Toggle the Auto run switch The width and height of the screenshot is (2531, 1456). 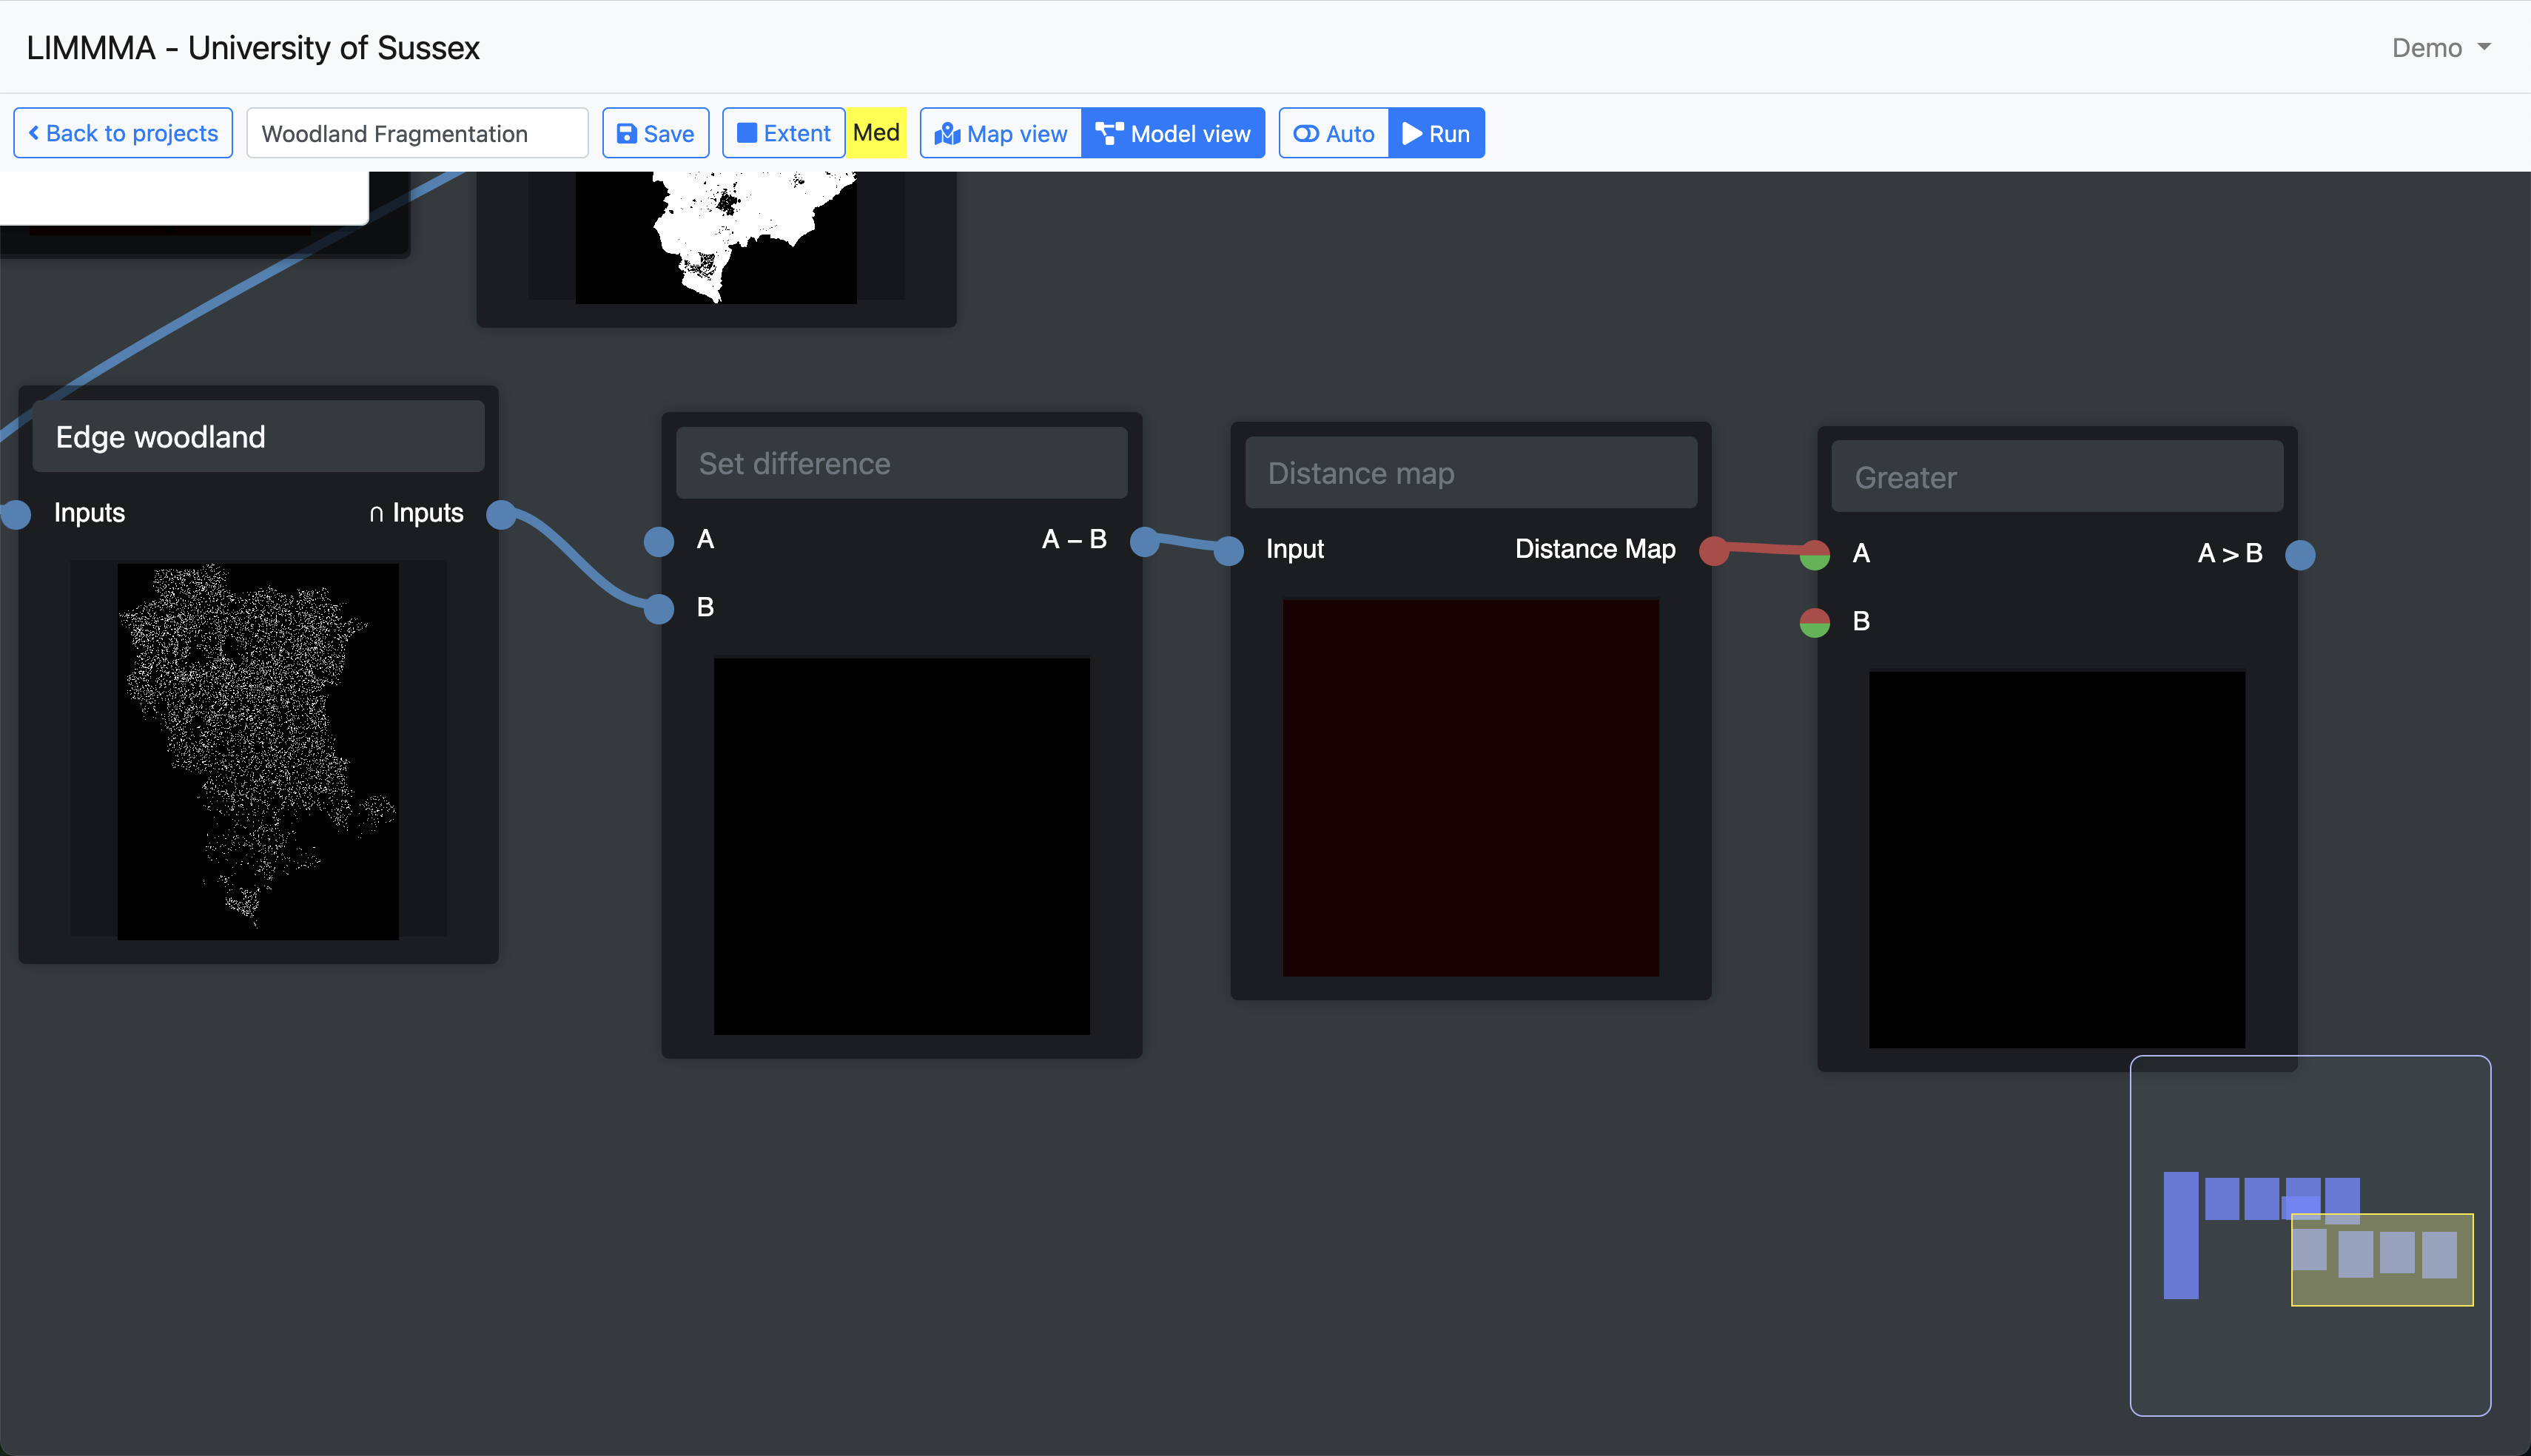click(x=1333, y=133)
